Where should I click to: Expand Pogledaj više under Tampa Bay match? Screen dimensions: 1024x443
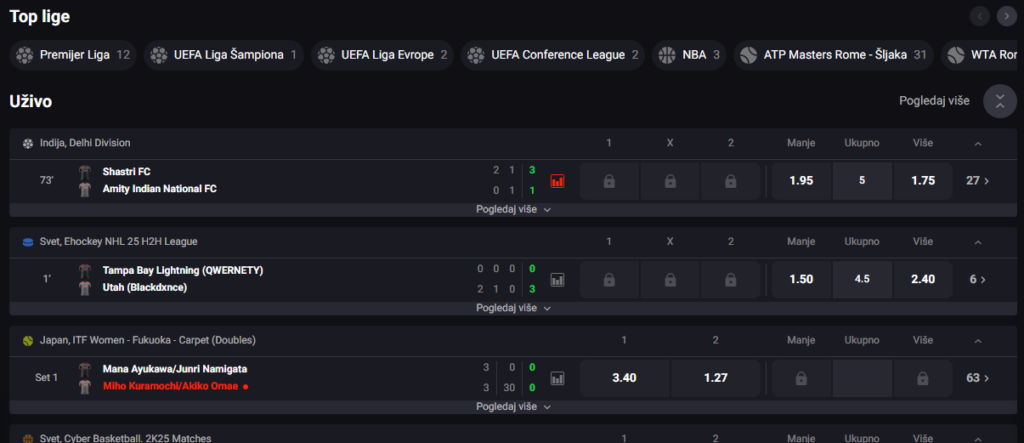coord(513,308)
